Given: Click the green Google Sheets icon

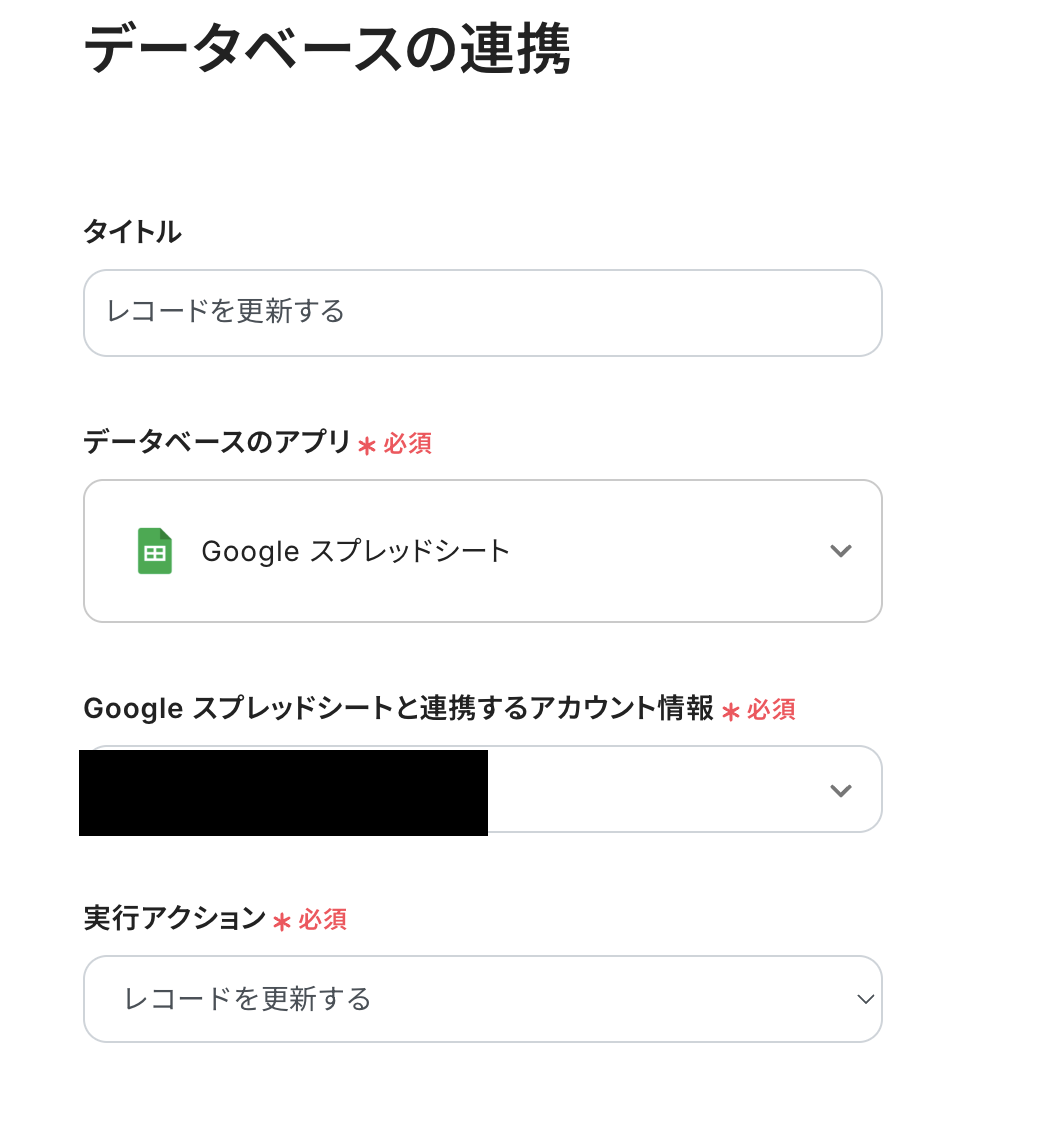Looking at the screenshot, I should tap(155, 551).
